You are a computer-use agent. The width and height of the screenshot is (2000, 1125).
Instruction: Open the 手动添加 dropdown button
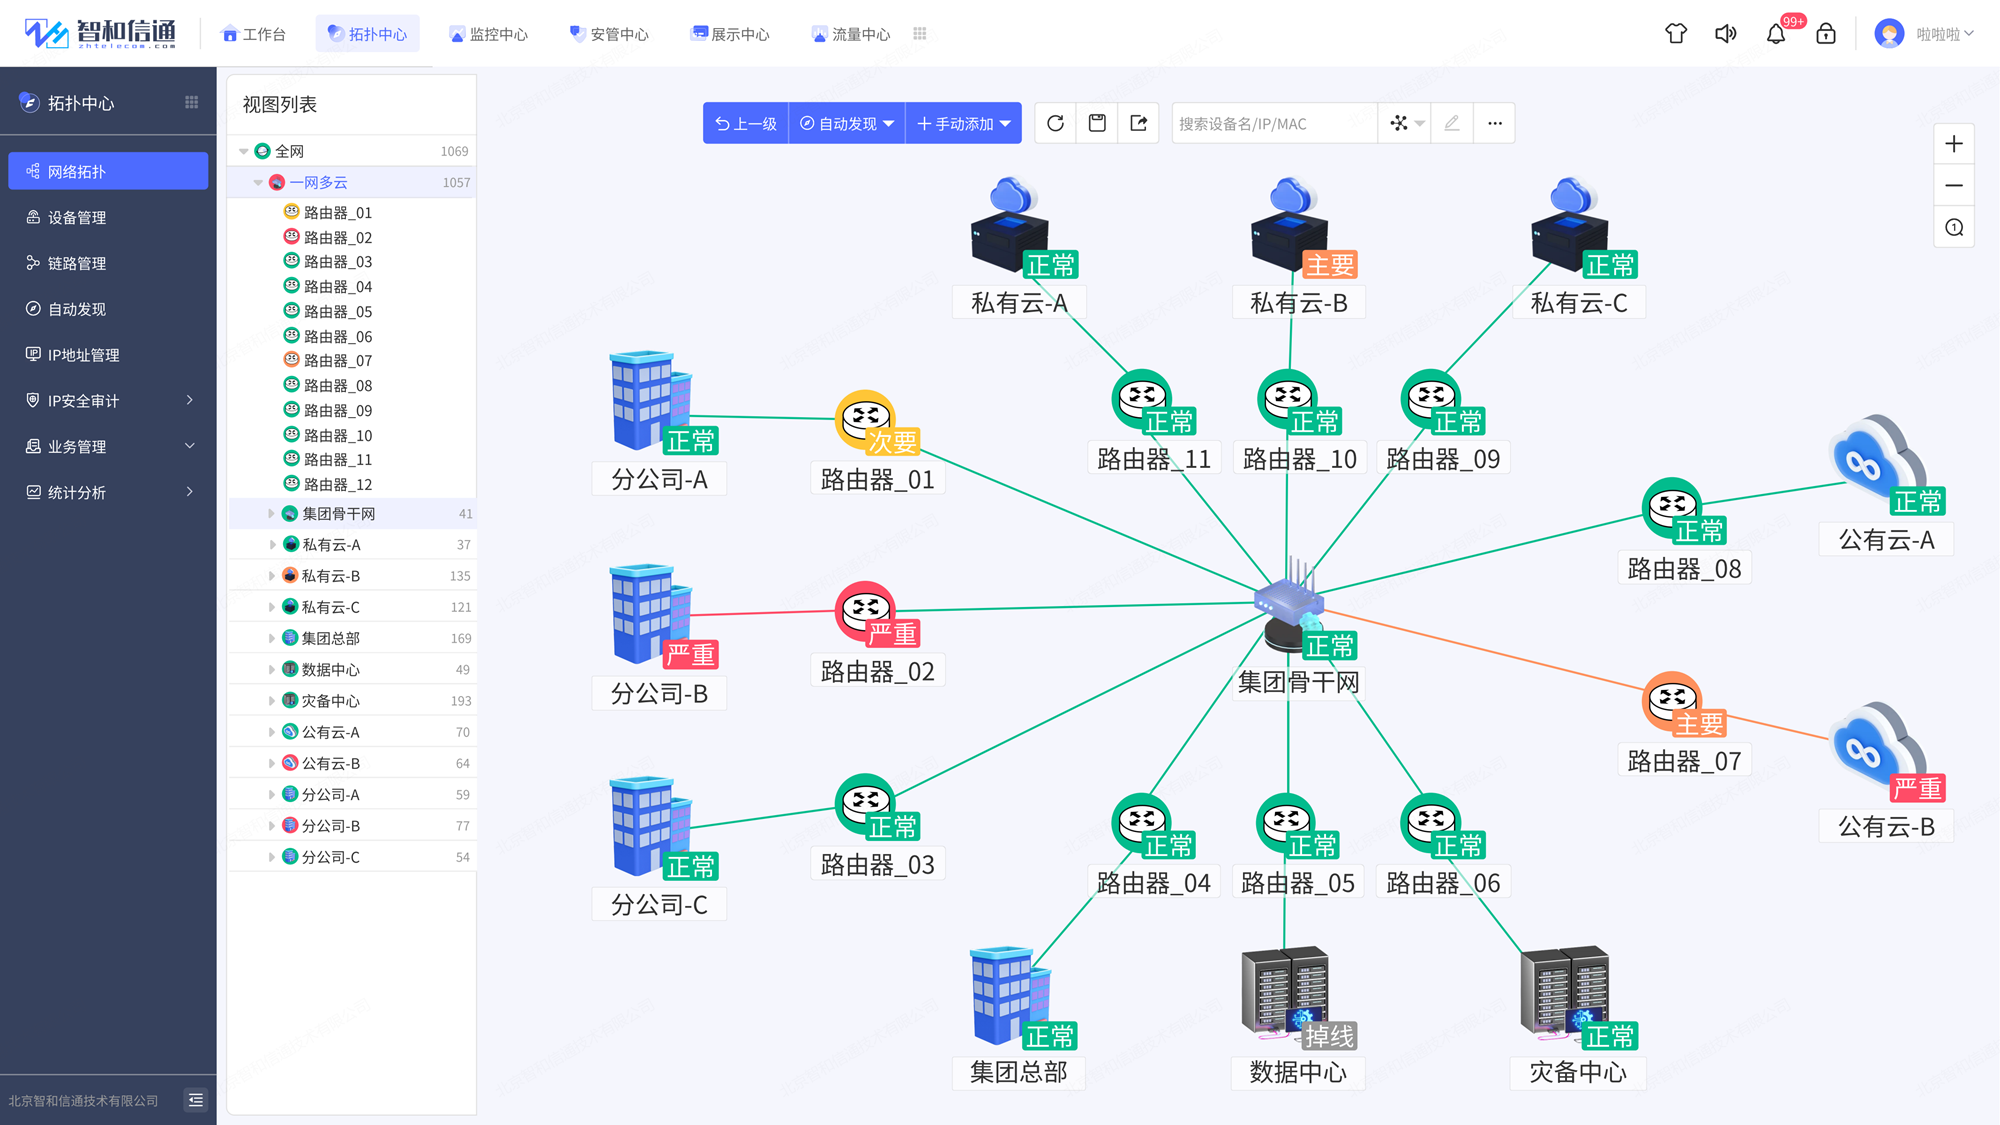pos(964,123)
